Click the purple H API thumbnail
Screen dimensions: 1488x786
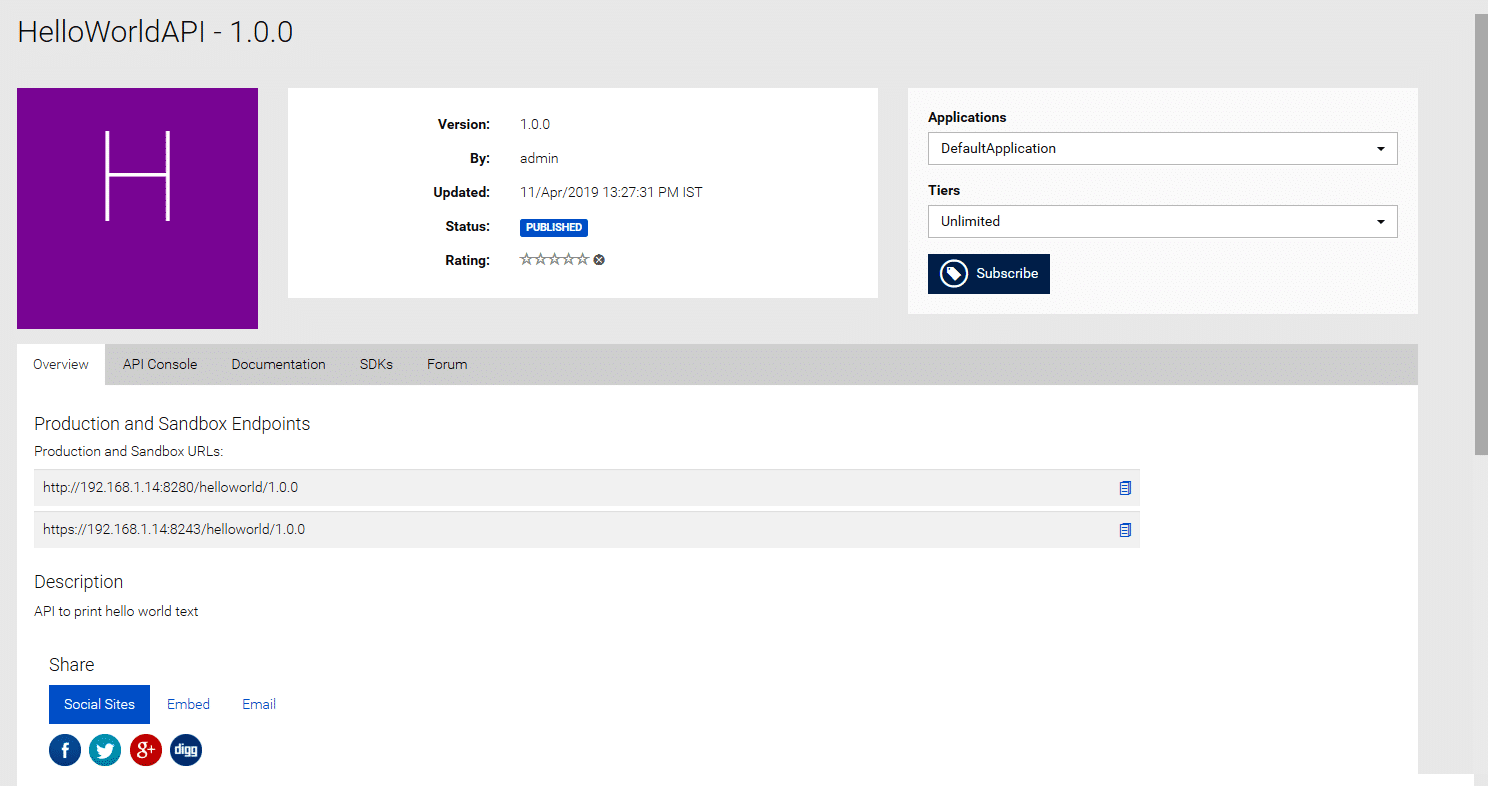(137, 208)
